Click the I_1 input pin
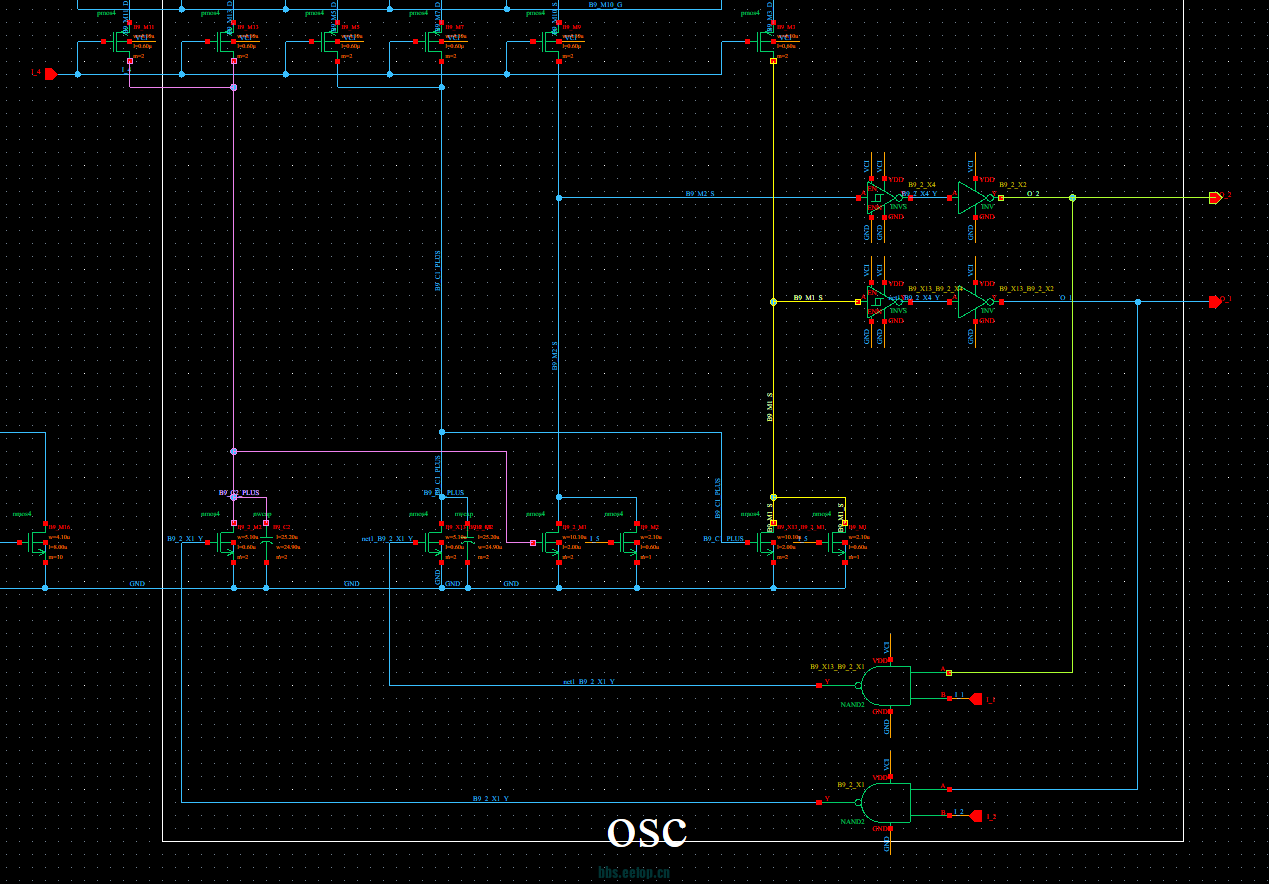Image resolution: width=1269 pixels, height=884 pixels. pyautogui.click(x=977, y=699)
